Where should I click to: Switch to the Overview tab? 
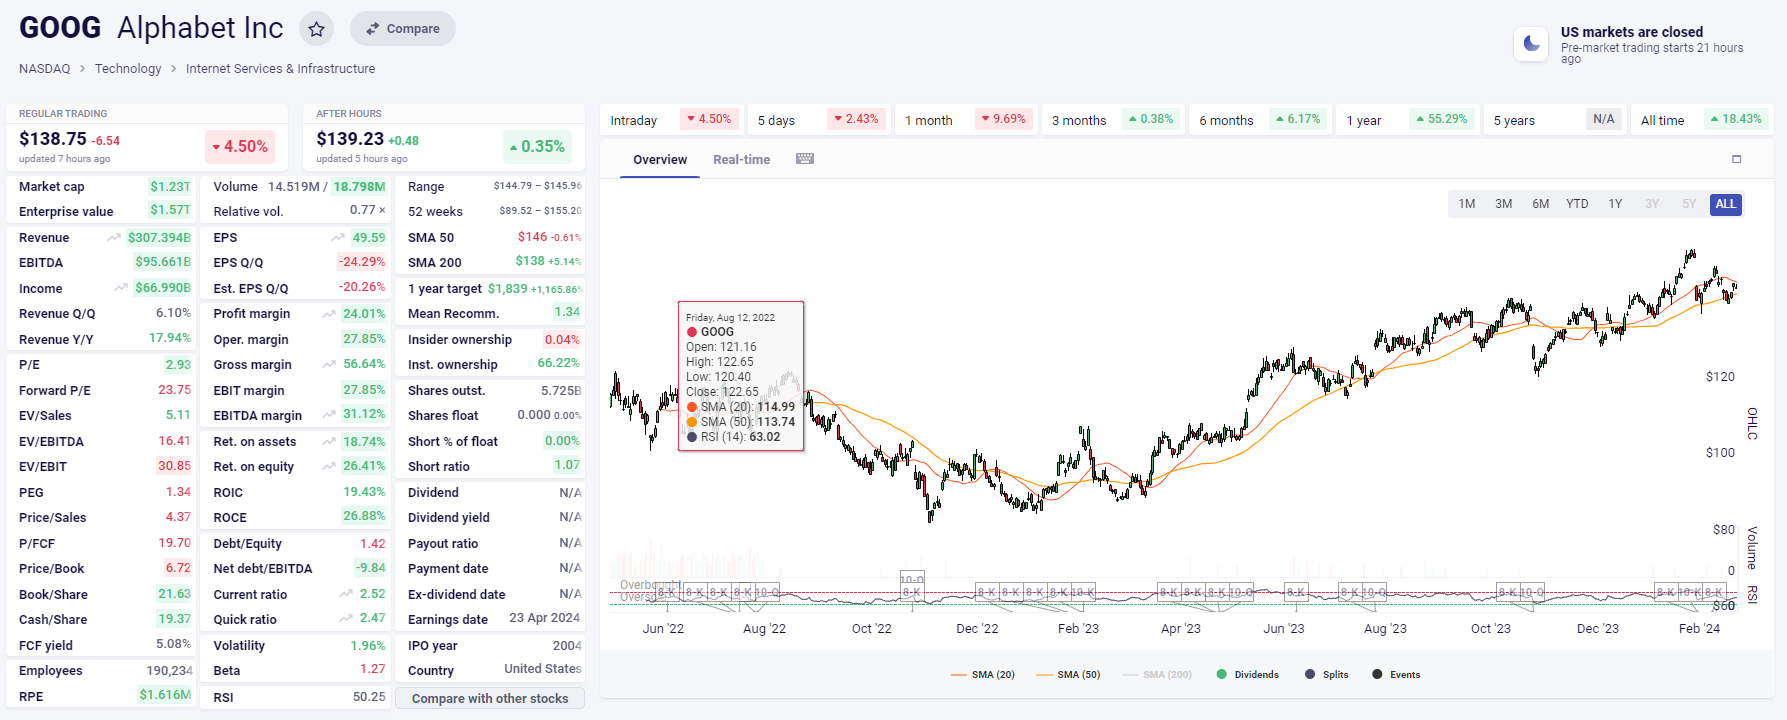pos(660,160)
